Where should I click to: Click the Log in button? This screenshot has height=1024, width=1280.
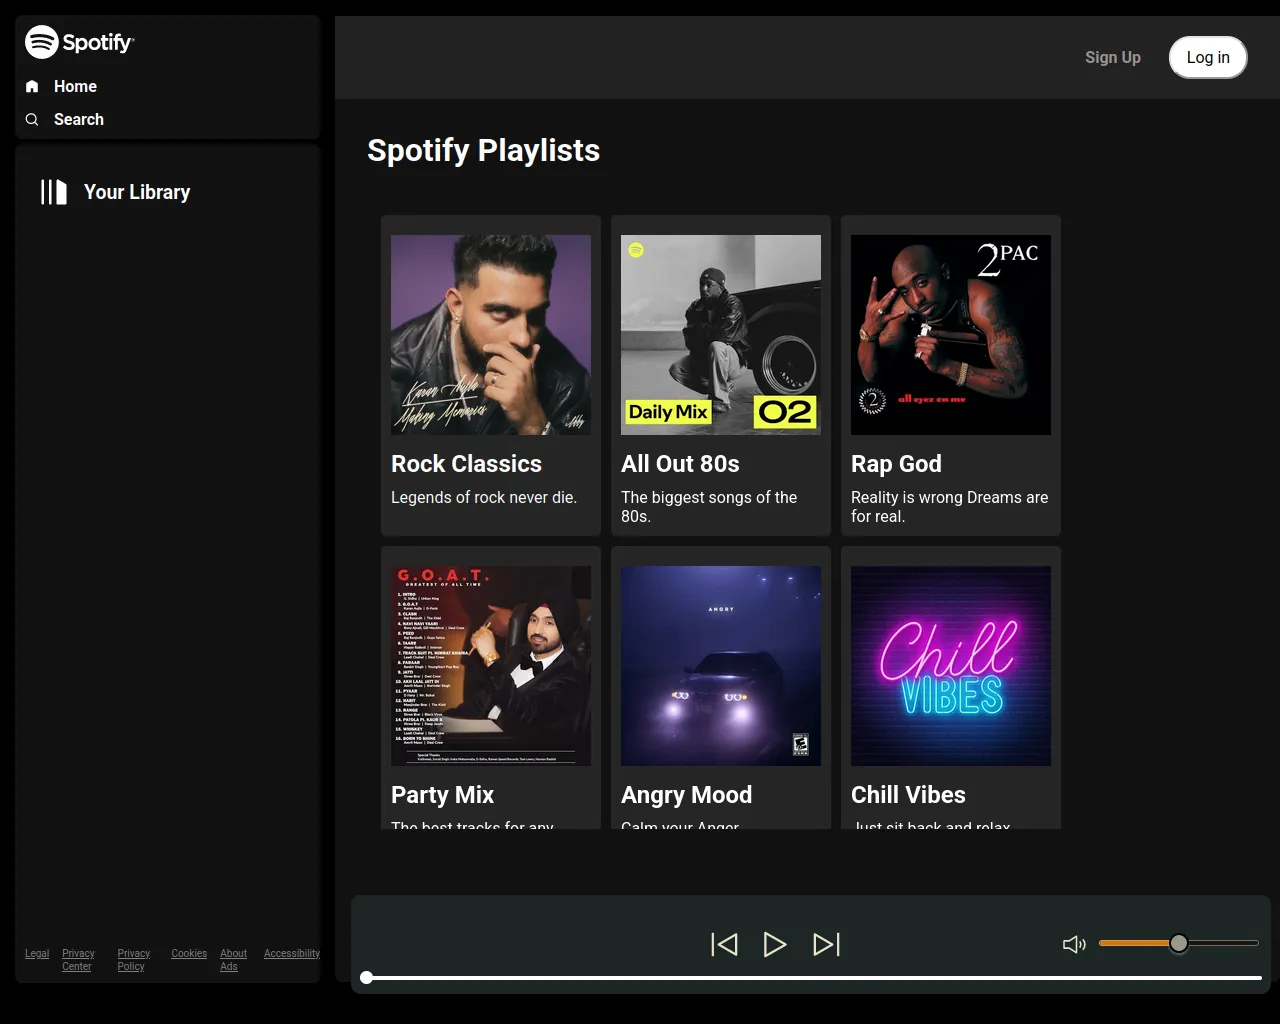(1208, 57)
